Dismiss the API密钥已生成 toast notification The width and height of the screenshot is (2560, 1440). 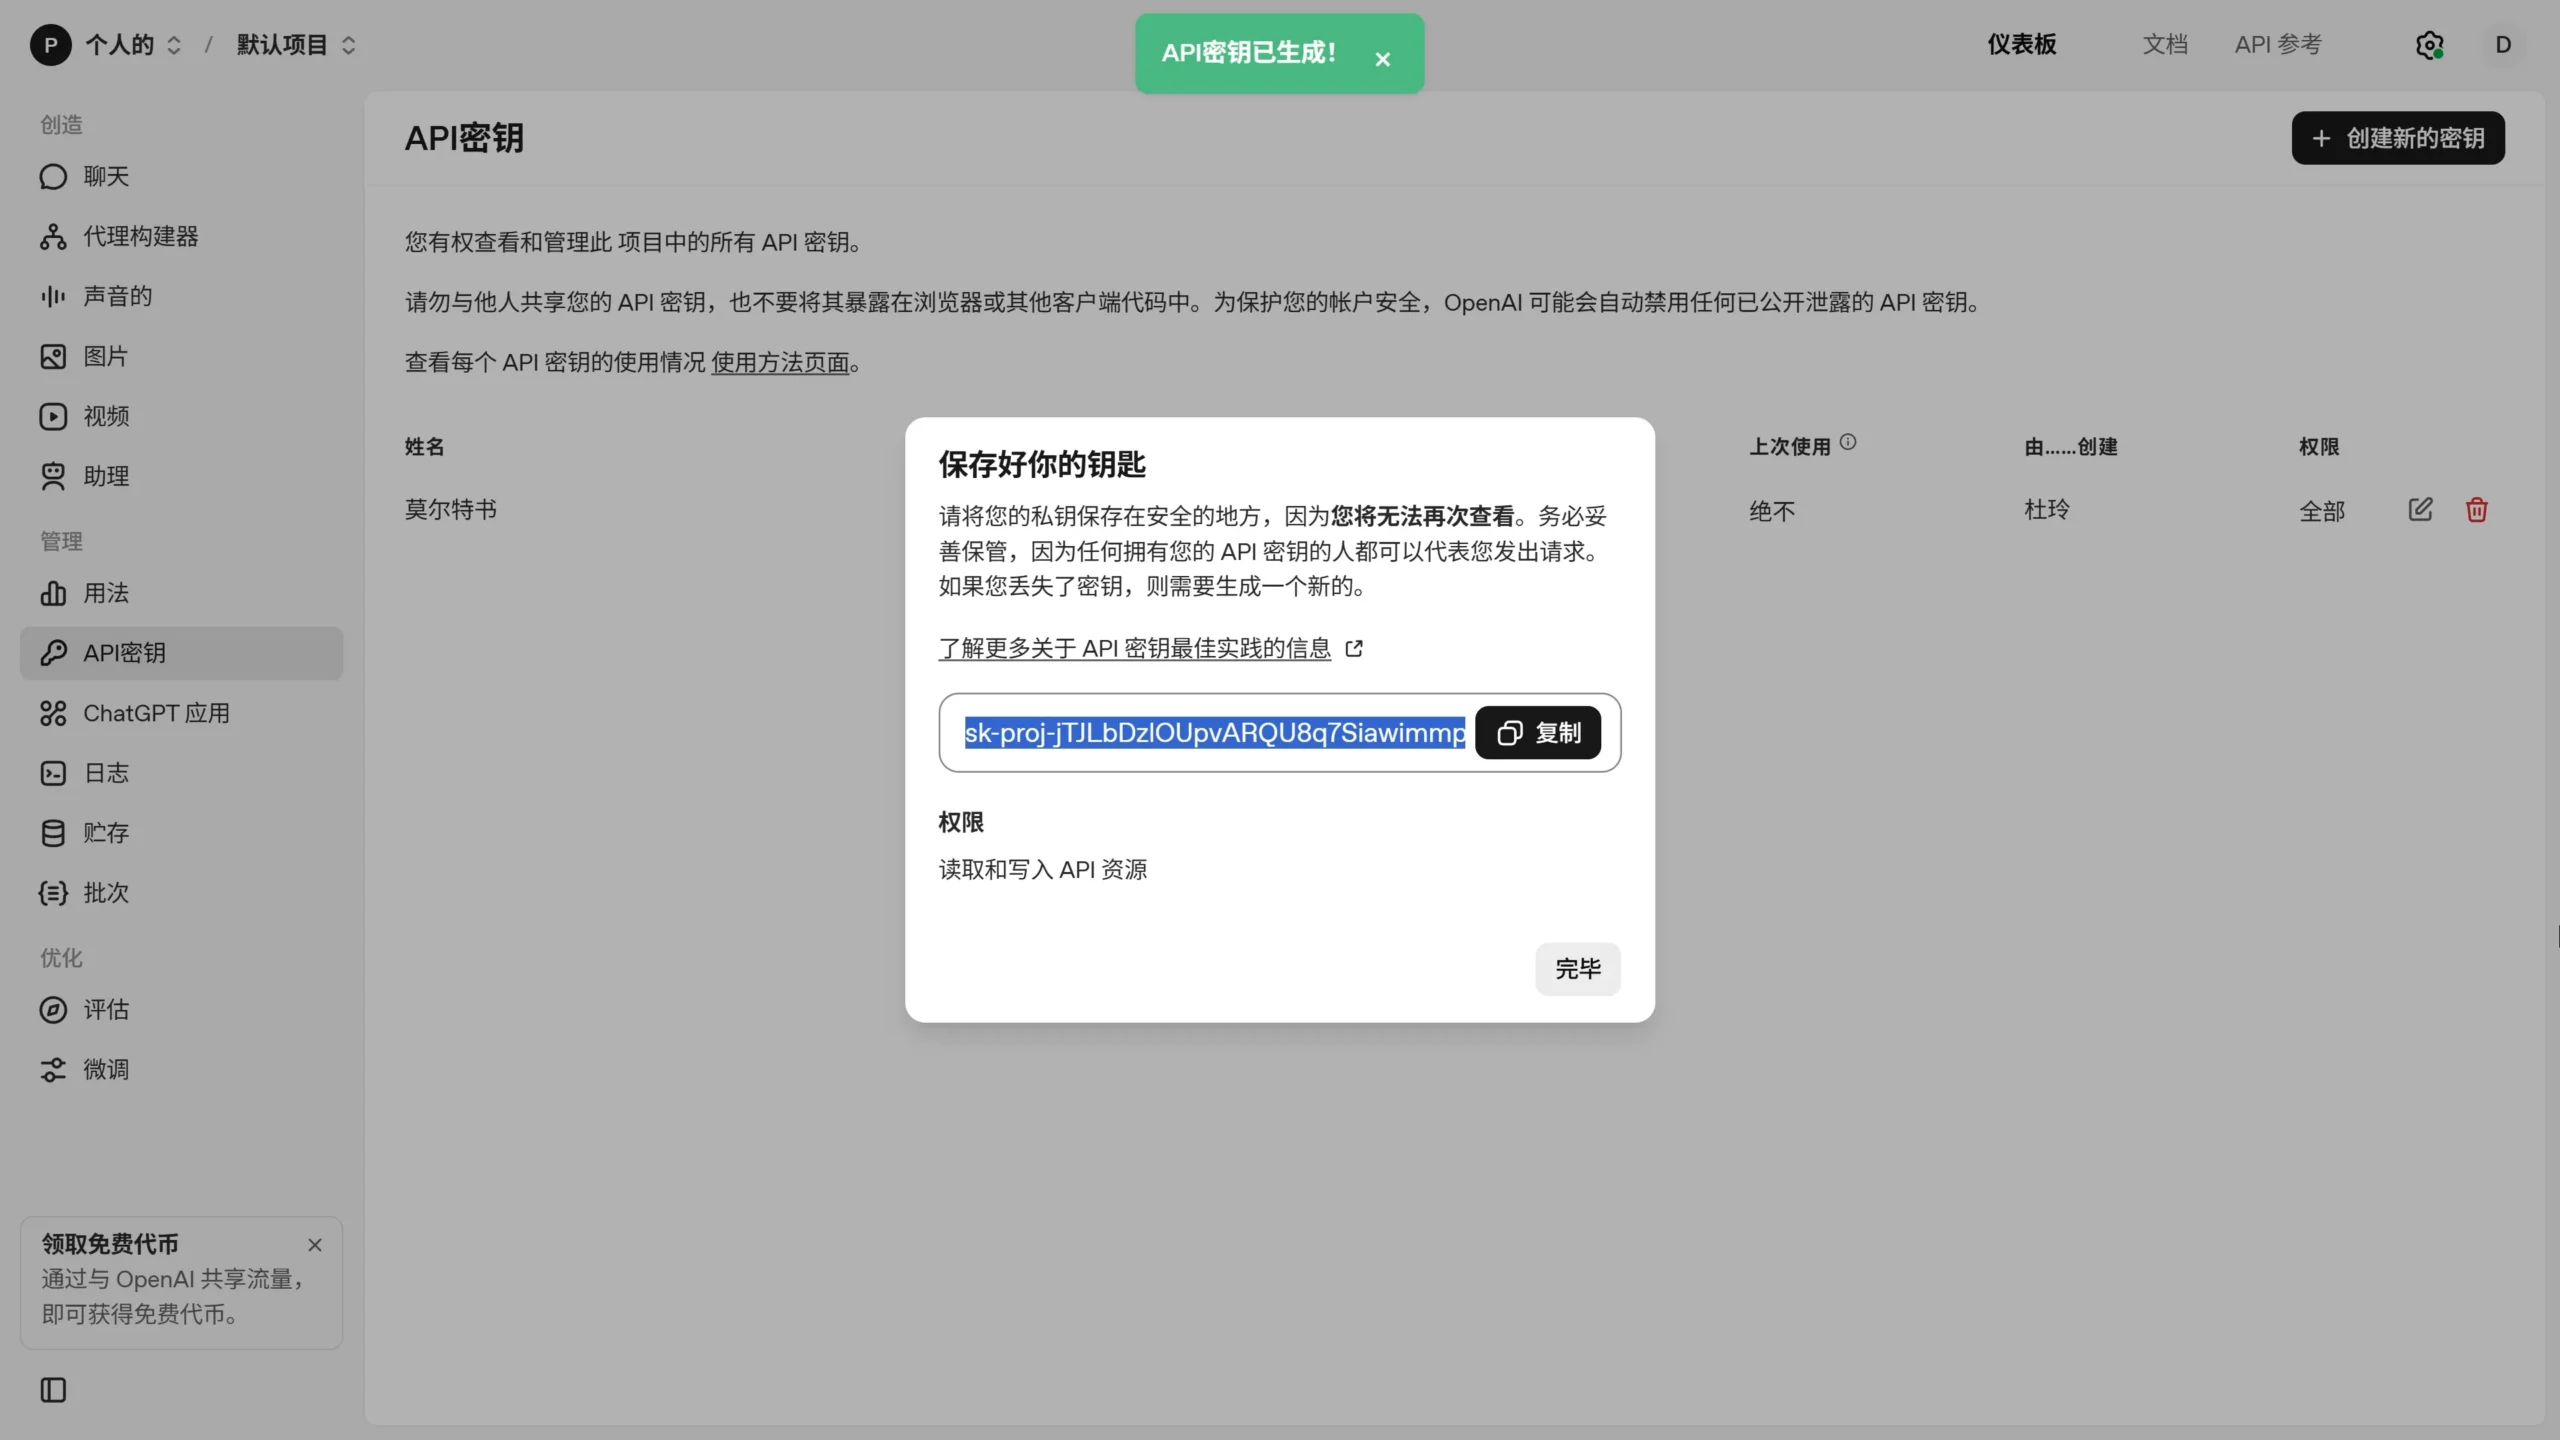[x=1382, y=59]
